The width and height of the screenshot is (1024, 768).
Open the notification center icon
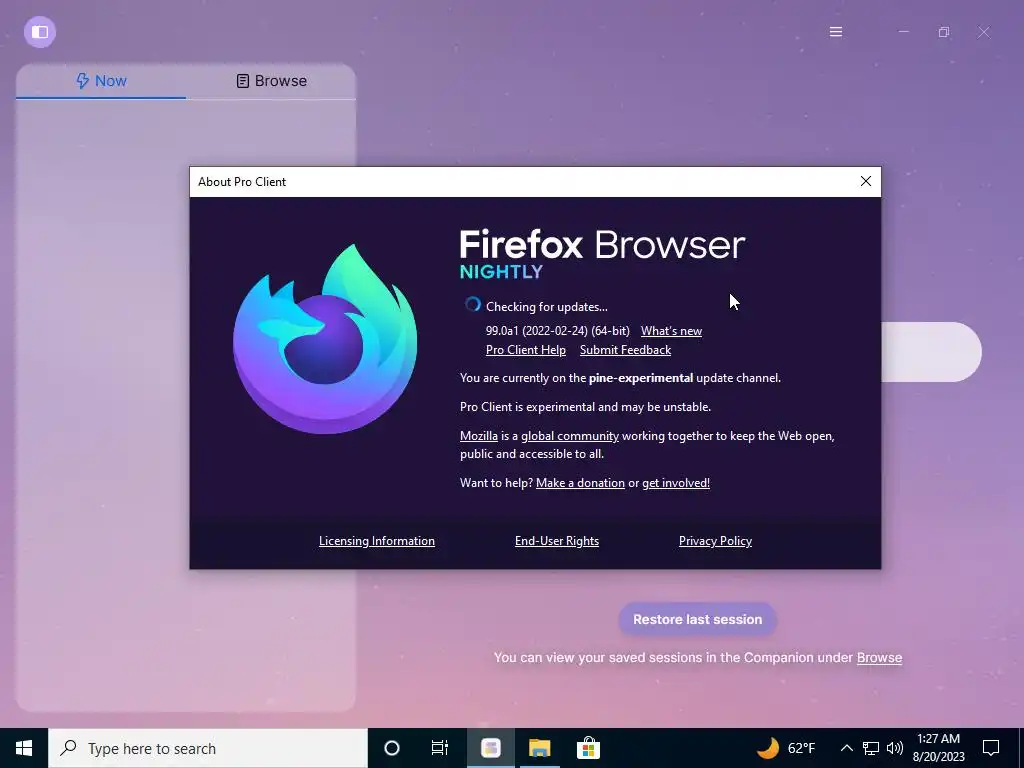[991, 748]
